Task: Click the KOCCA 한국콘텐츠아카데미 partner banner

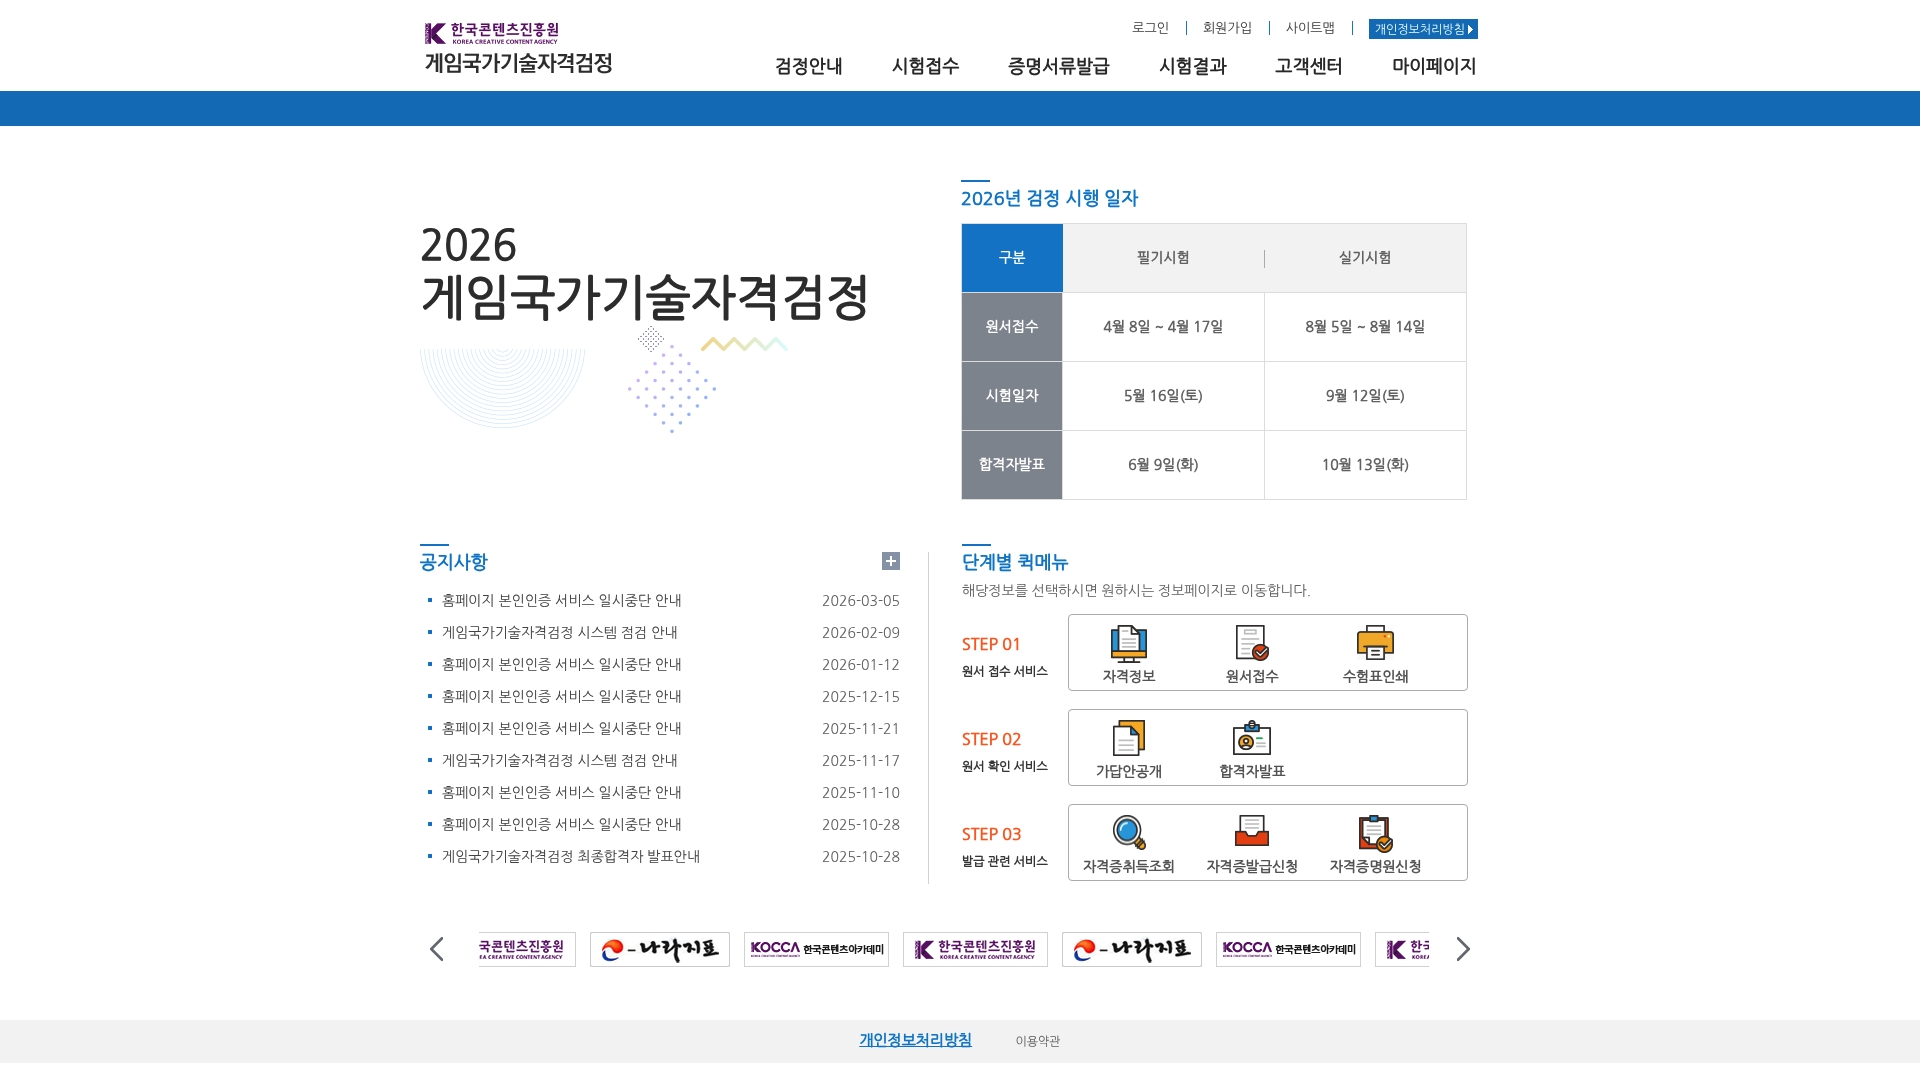Action: (x=816, y=949)
